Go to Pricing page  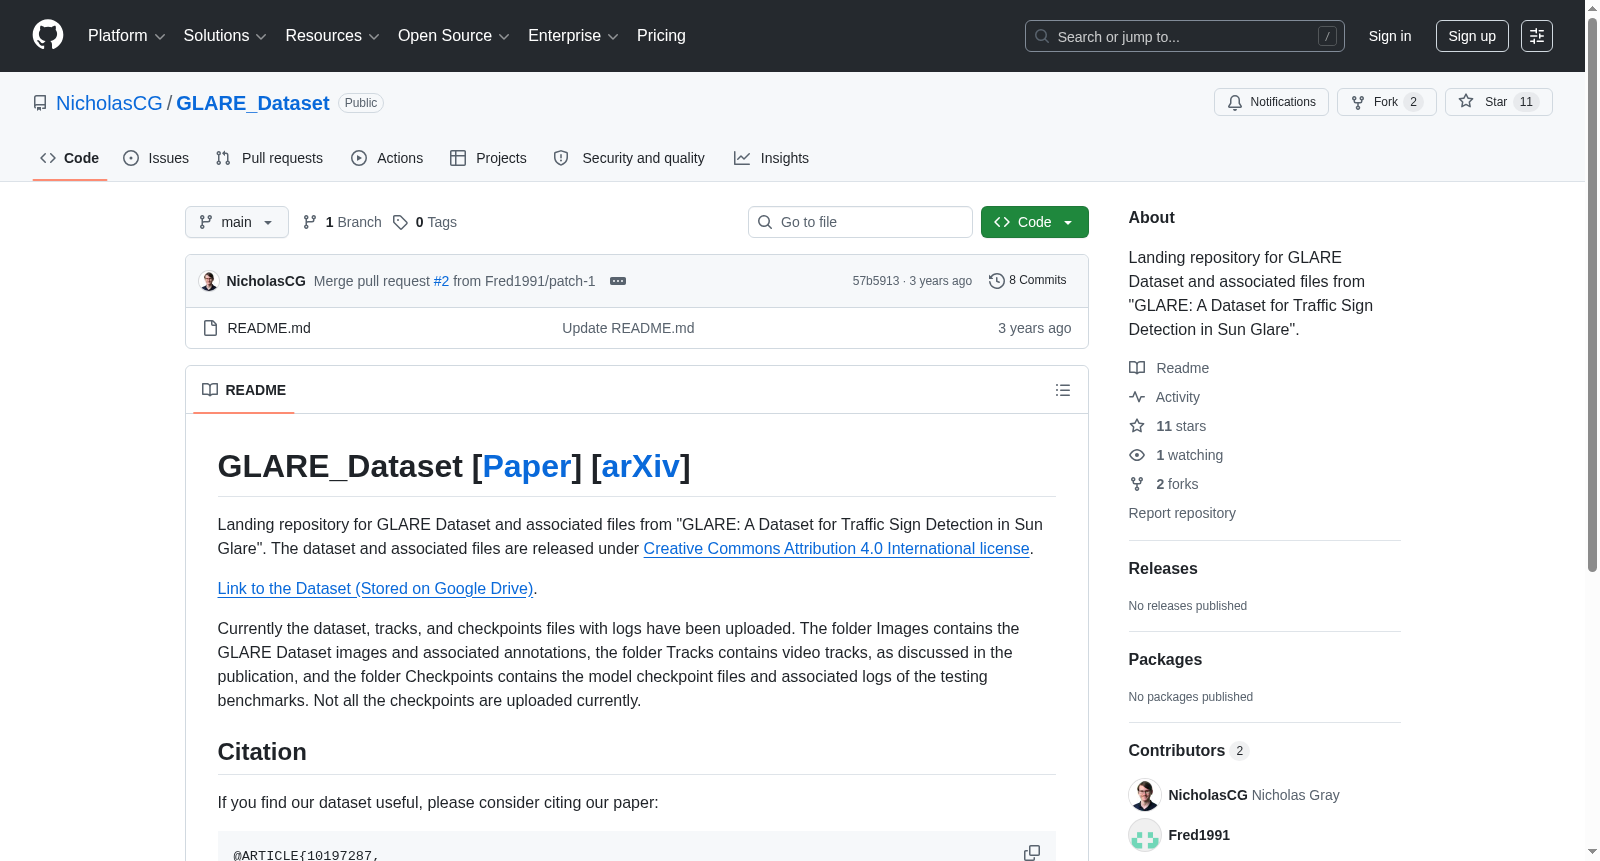(x=661, y=36)
